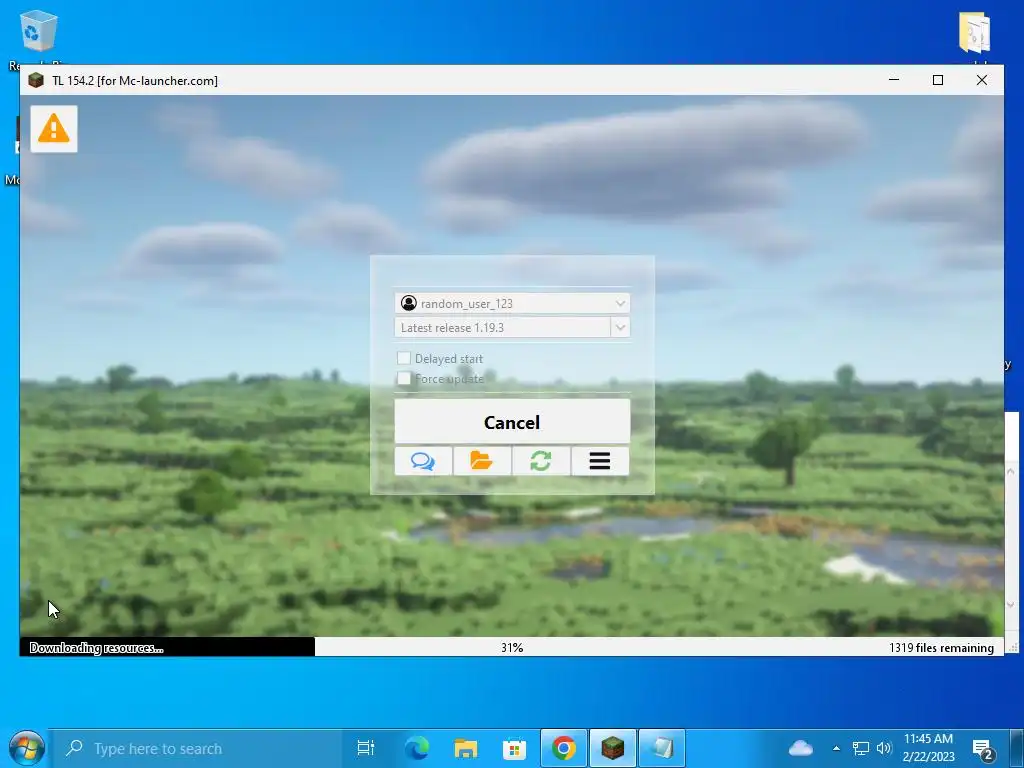
Task: Click the green refresh arrows button
Action: coord(541,461)
